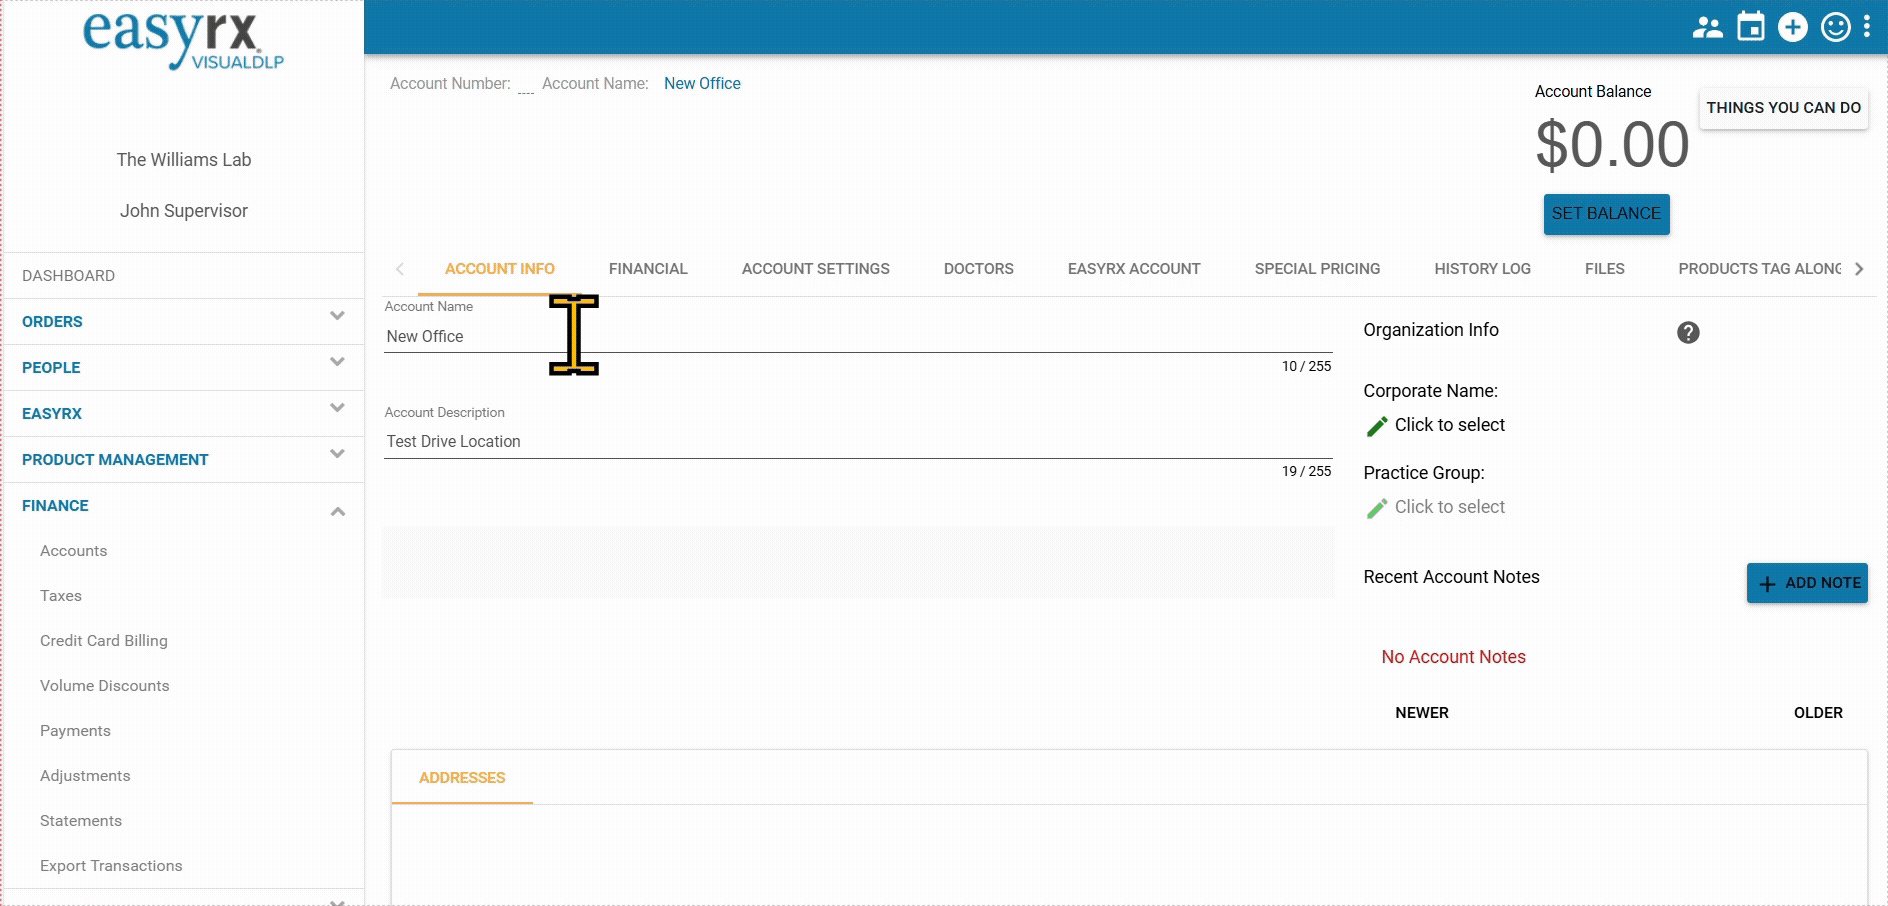Viewport: 1888px width, 906px height.
Task: Click the Add Note button
Action: 1806,583
